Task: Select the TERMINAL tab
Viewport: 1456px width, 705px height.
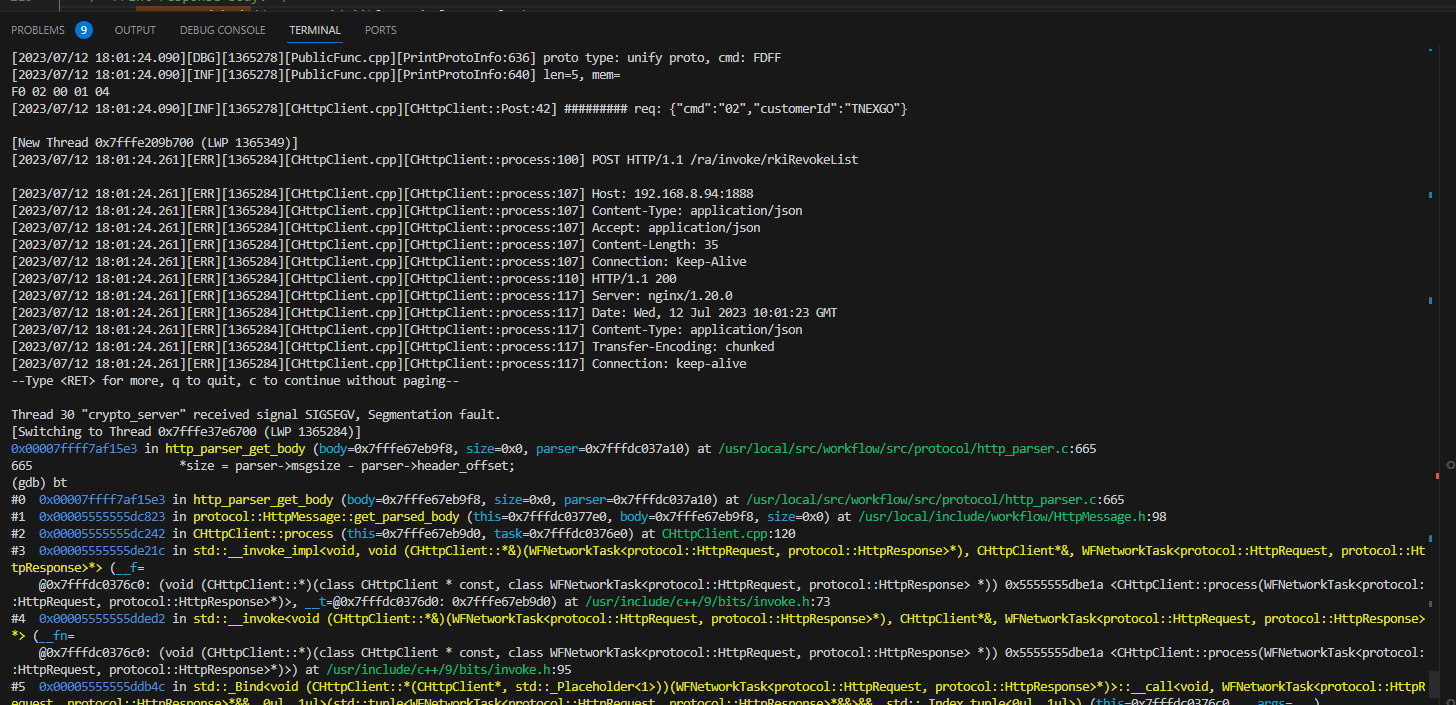Action: pos(315,30)
